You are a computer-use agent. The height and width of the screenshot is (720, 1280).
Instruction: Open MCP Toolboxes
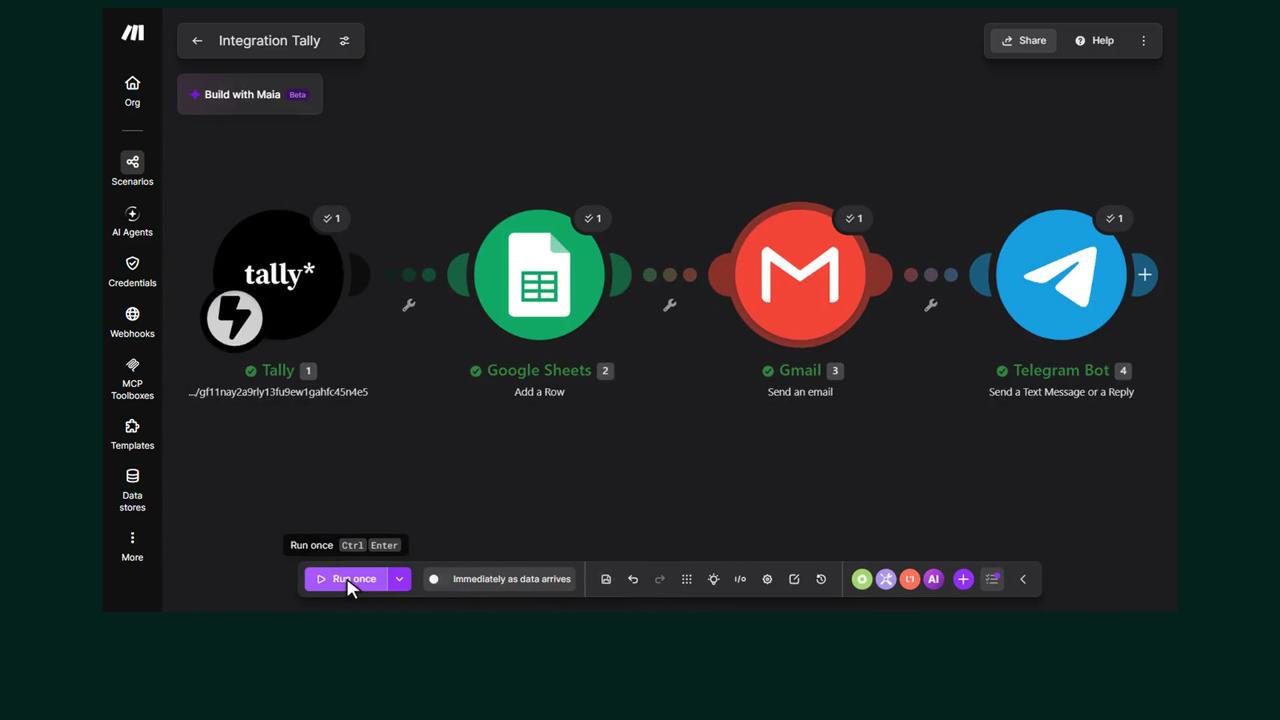pos(132,378)
